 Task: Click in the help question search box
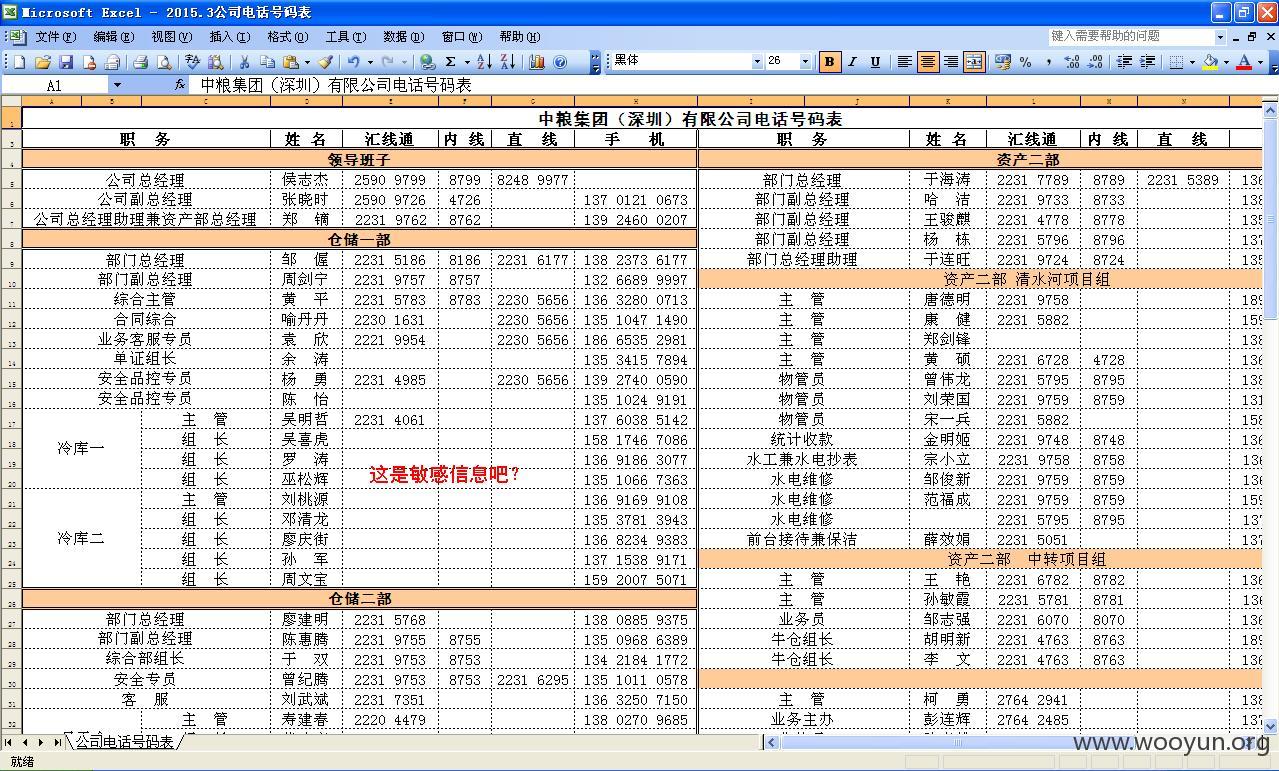[x=1130, y=36]
